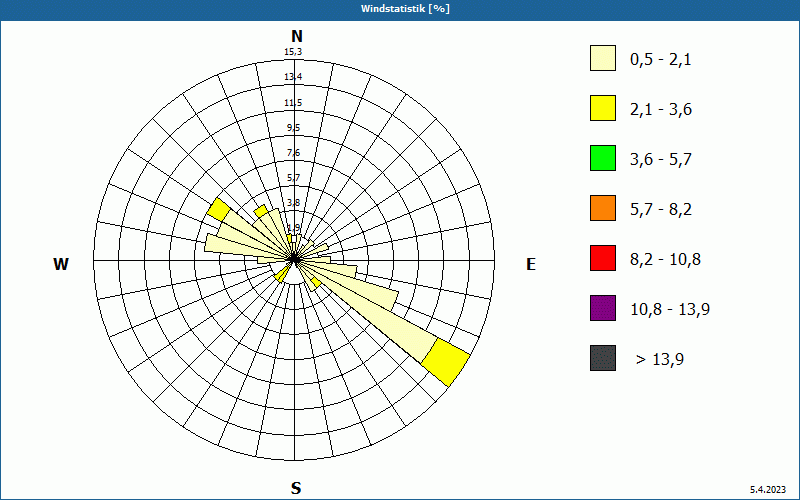Click the radial axis value 5,7
The image size is (800, 500).
[293, 178]
